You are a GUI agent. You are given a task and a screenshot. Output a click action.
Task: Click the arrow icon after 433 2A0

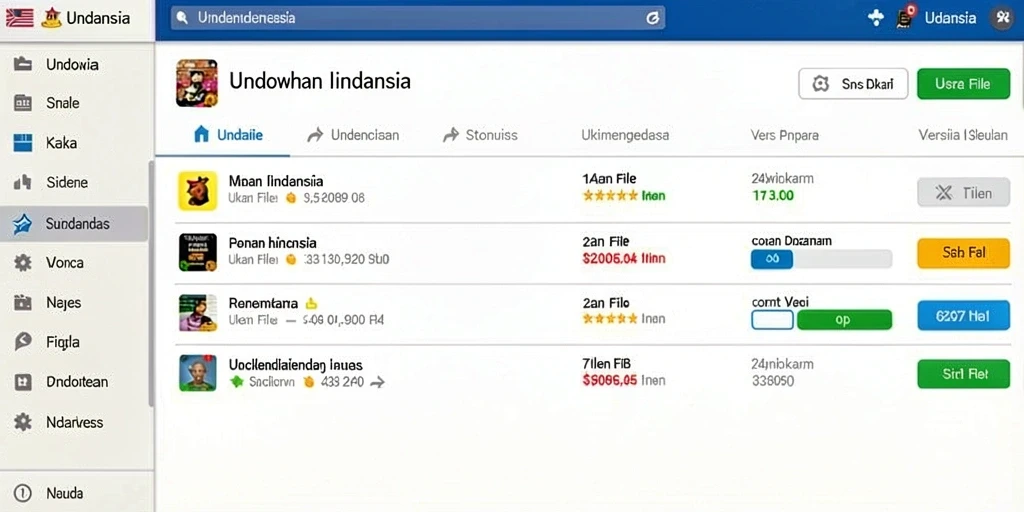[x=377, y=383]
